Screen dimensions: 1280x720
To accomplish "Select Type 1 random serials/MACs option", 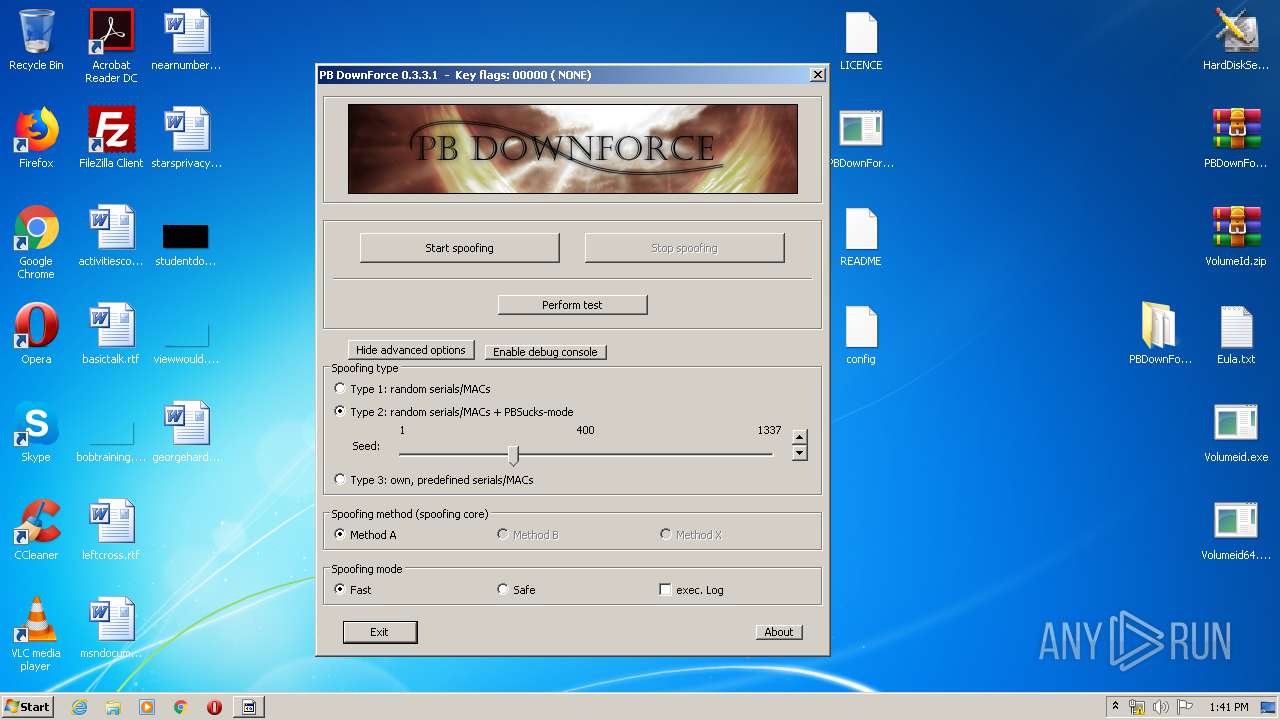I will (x=412, y=389).
